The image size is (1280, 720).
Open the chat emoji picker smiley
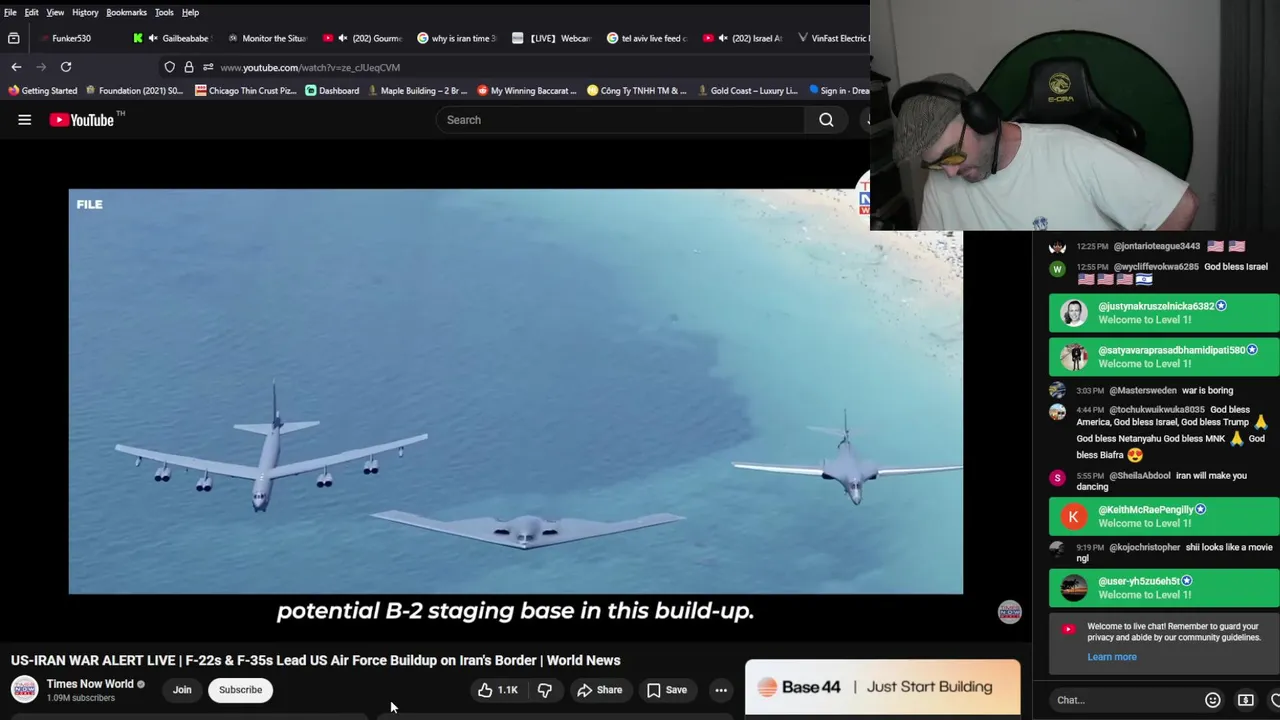[1212, 700]
